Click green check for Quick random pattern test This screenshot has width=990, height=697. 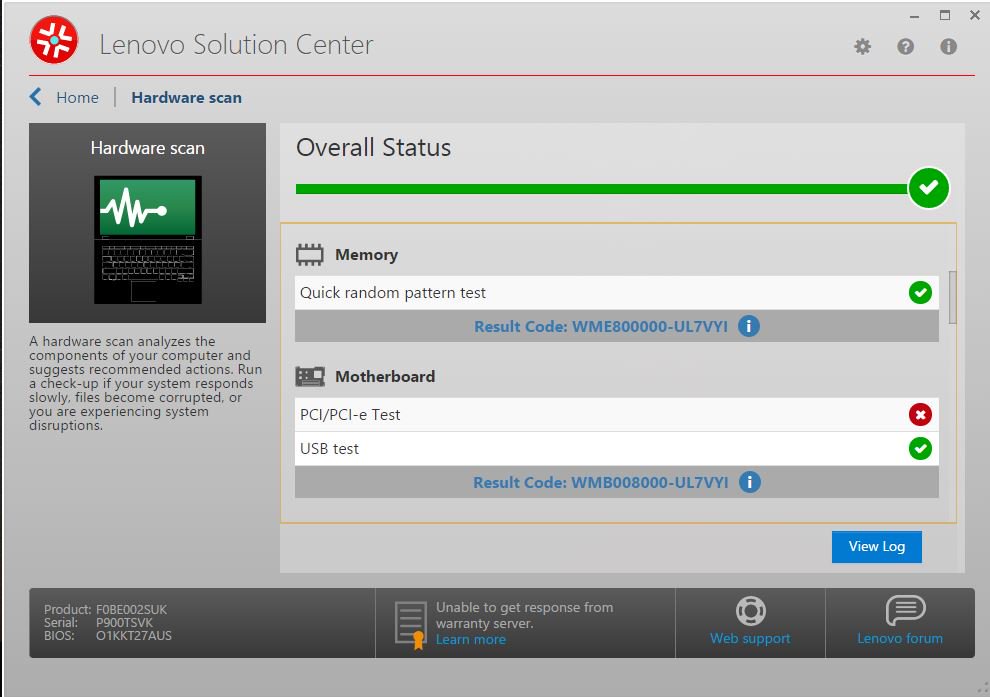point(920,293)
